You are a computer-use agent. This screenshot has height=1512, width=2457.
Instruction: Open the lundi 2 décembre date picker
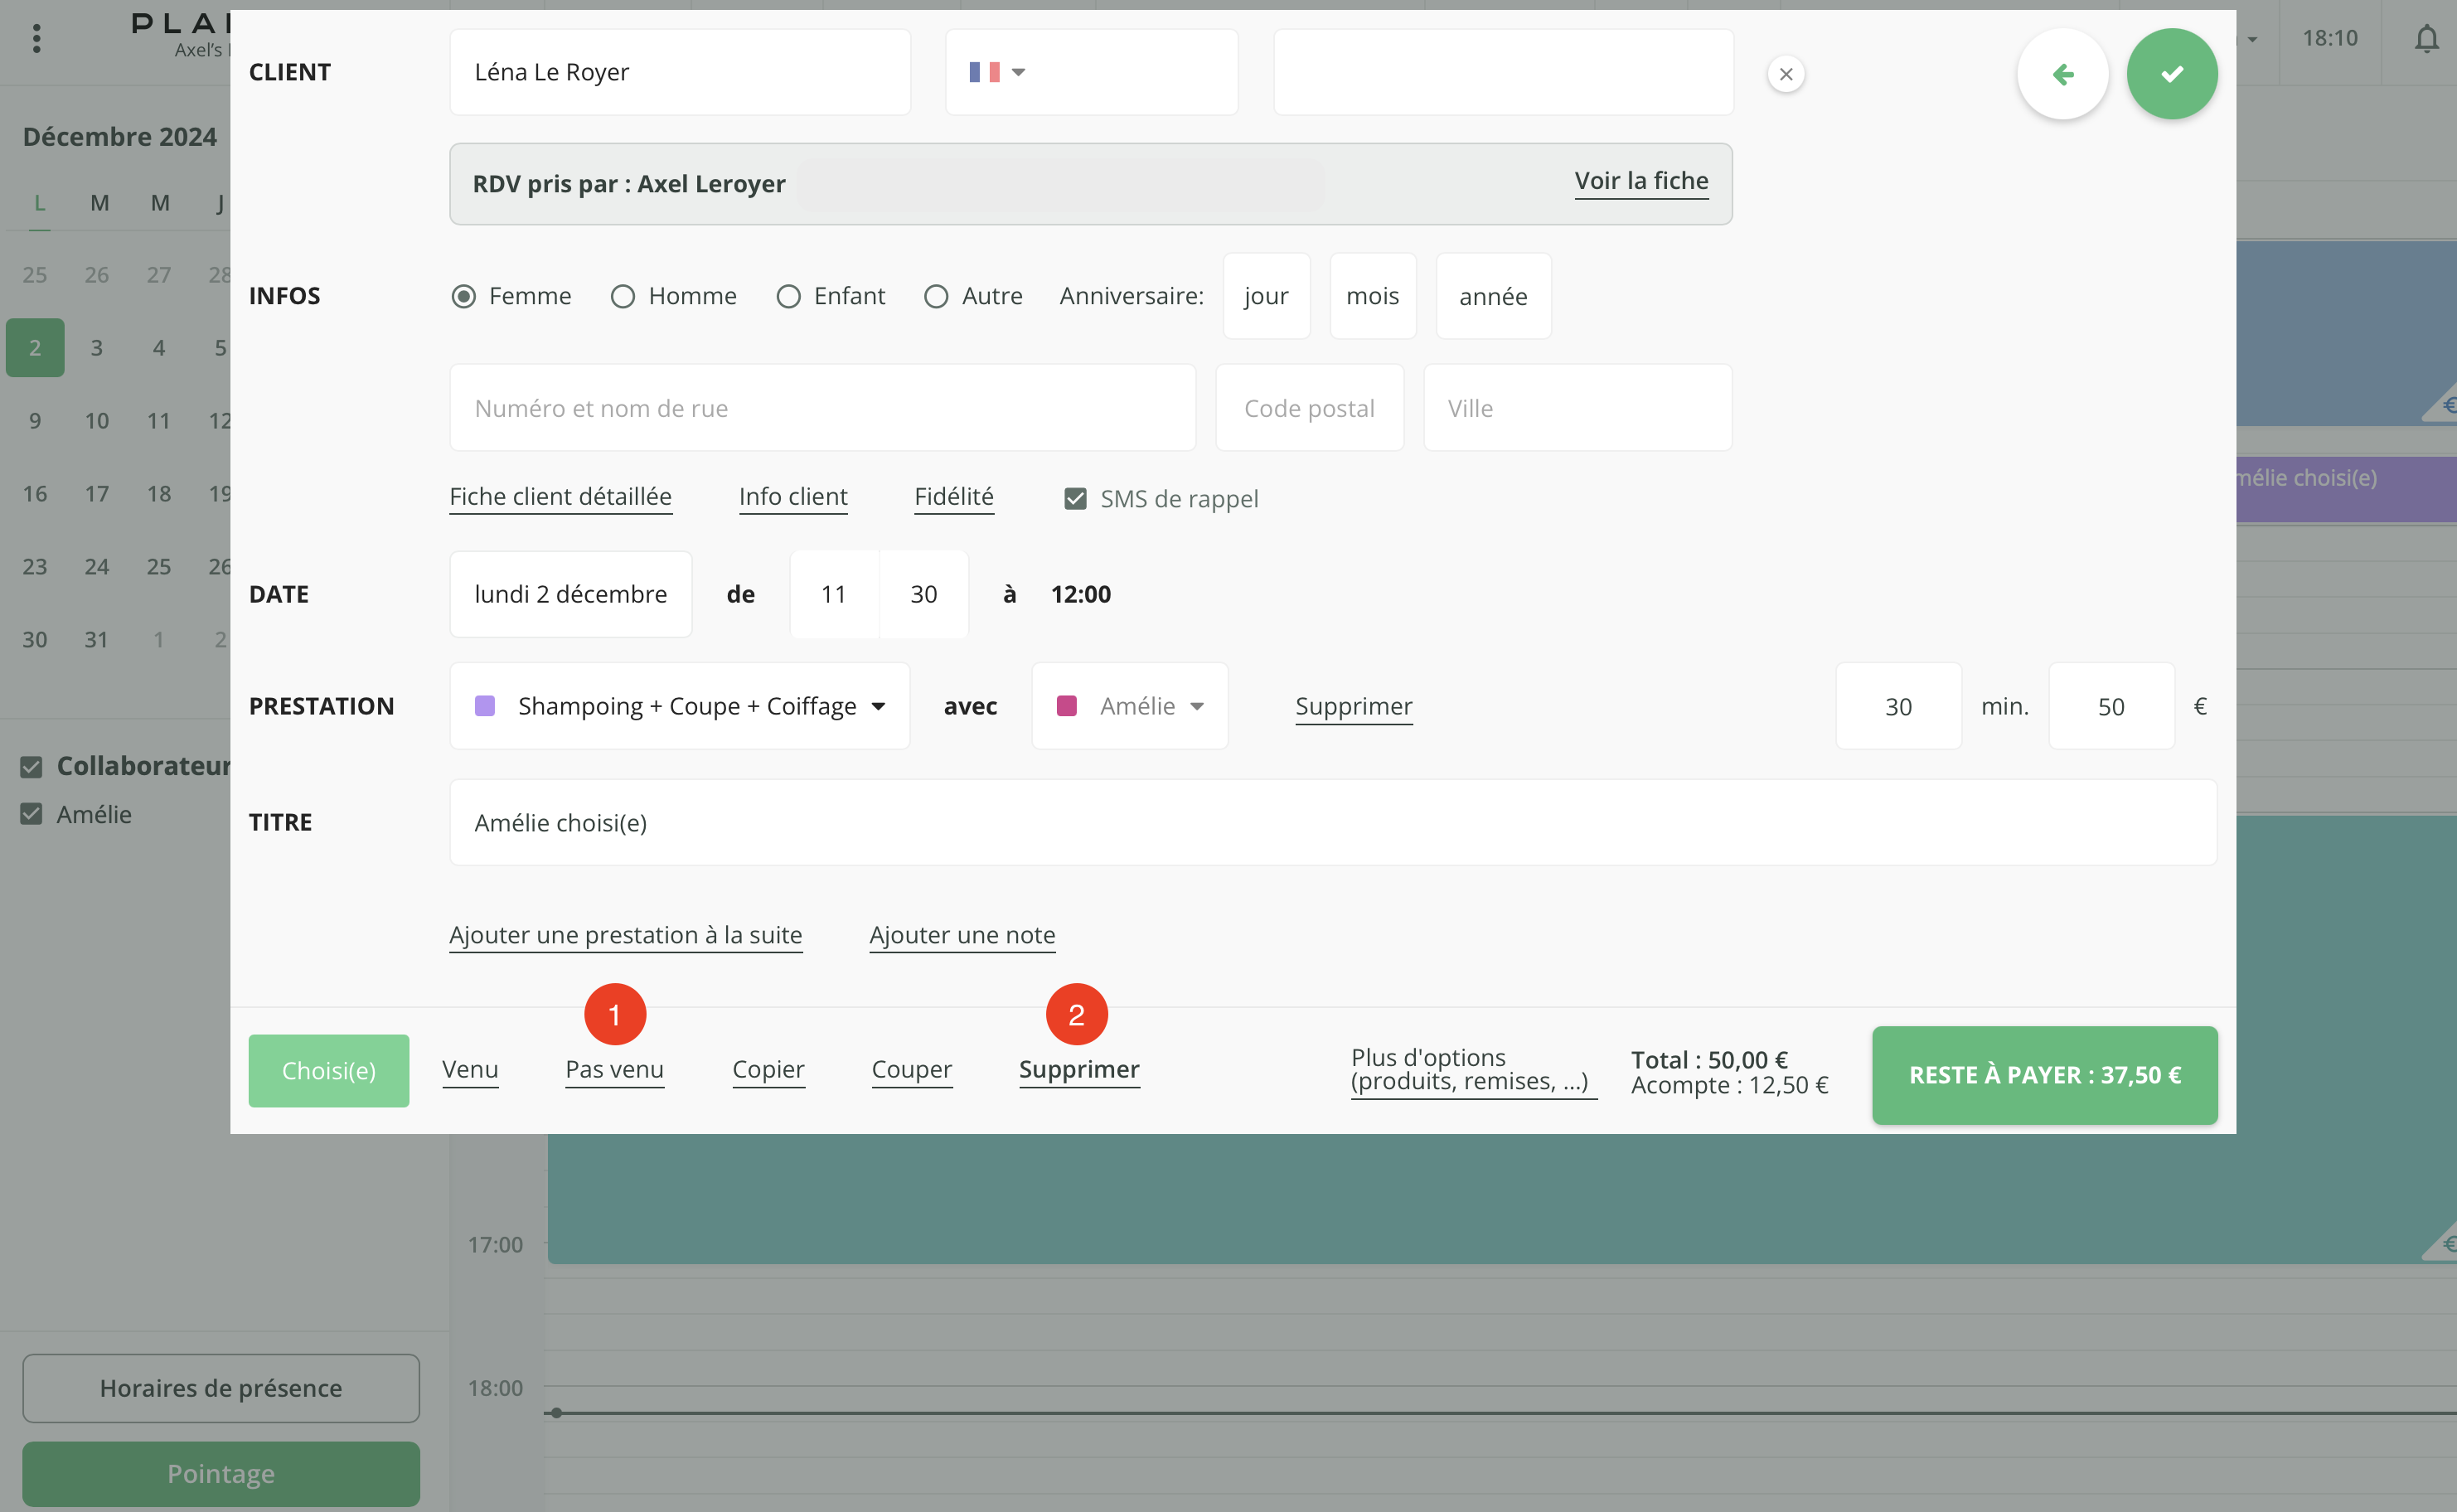tap(570, 594)
